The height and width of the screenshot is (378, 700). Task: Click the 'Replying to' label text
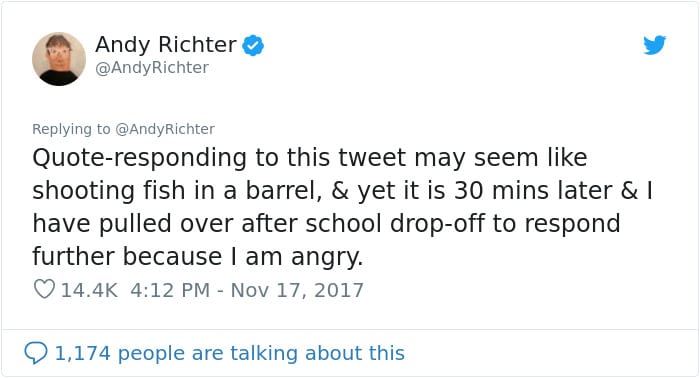pyautogui.click(x=71, y=129)
